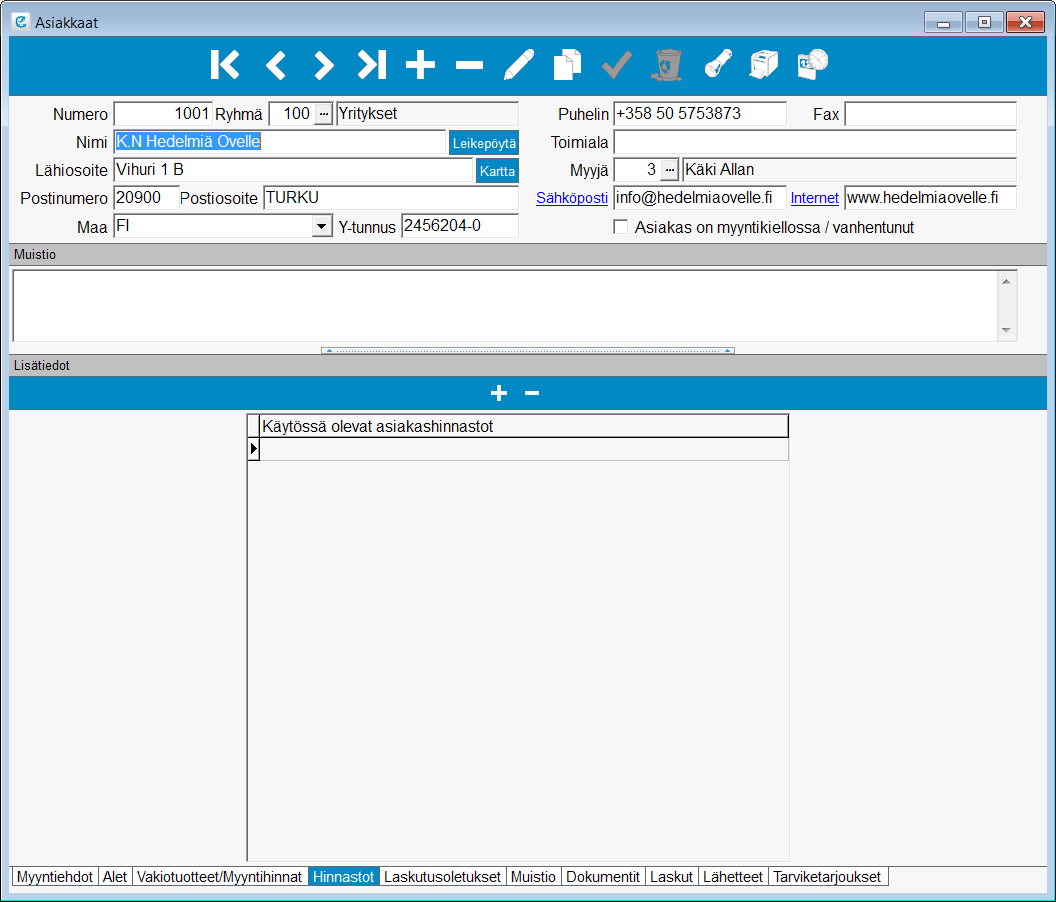Open the Vakiotuotteet/Myyntihinnat tab
The height and width of the screenshot is (902, 1056).
(x=220, y=877)
